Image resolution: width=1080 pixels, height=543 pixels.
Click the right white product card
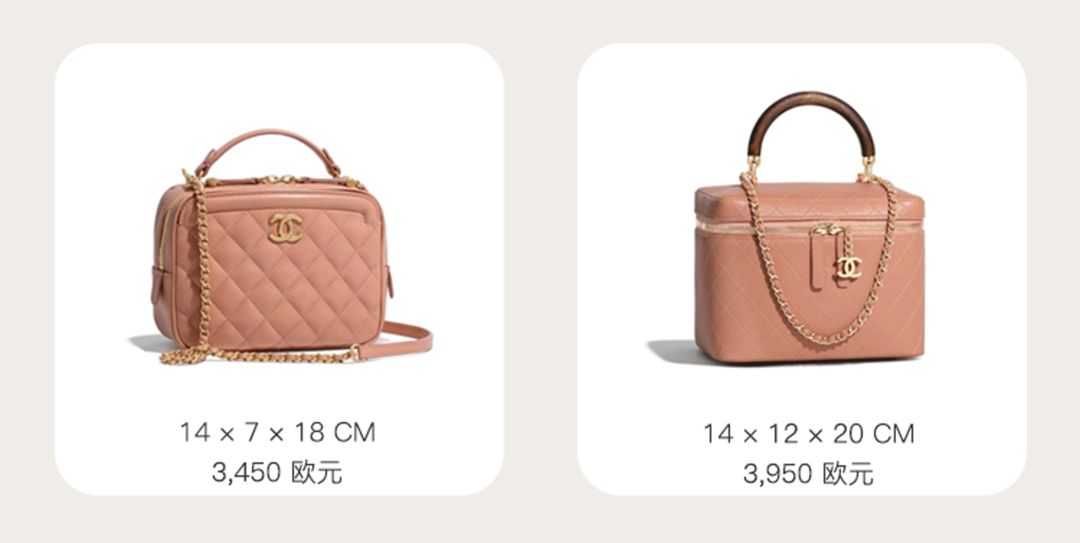(802, 269)
